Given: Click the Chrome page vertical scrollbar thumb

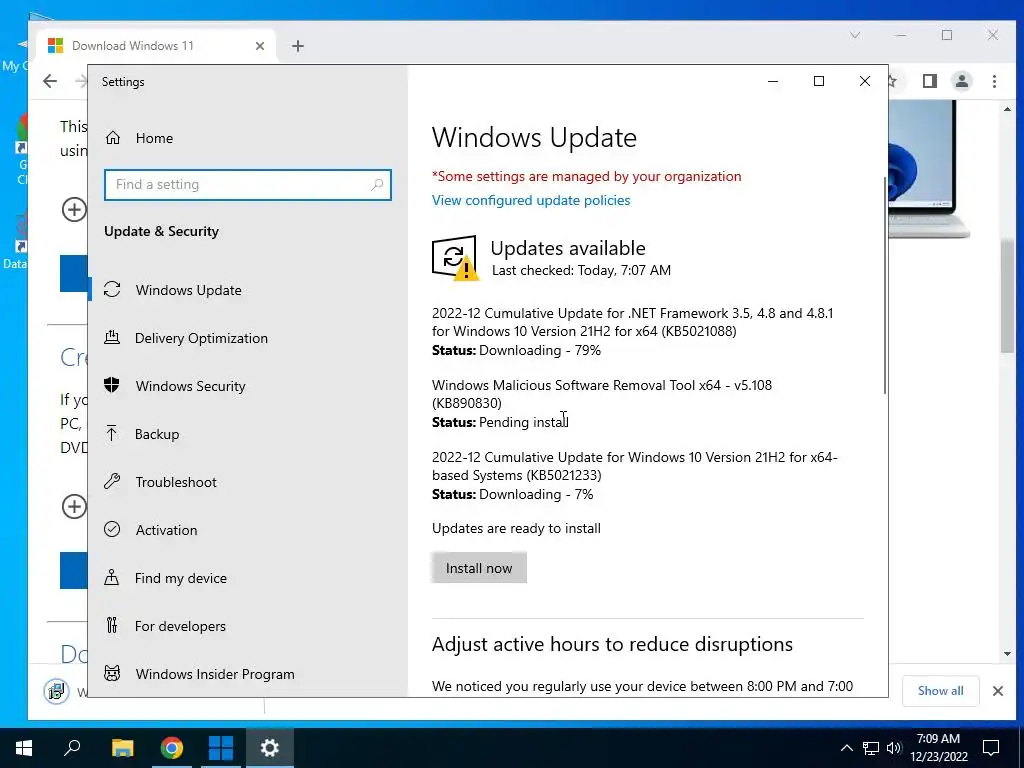Looking at the screenshot, I should pyautogui.click(x=1007, y=296).
